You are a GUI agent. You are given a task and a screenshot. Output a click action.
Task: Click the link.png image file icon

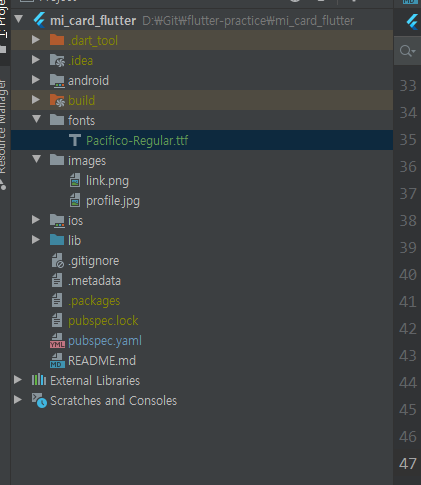(75, 180)
